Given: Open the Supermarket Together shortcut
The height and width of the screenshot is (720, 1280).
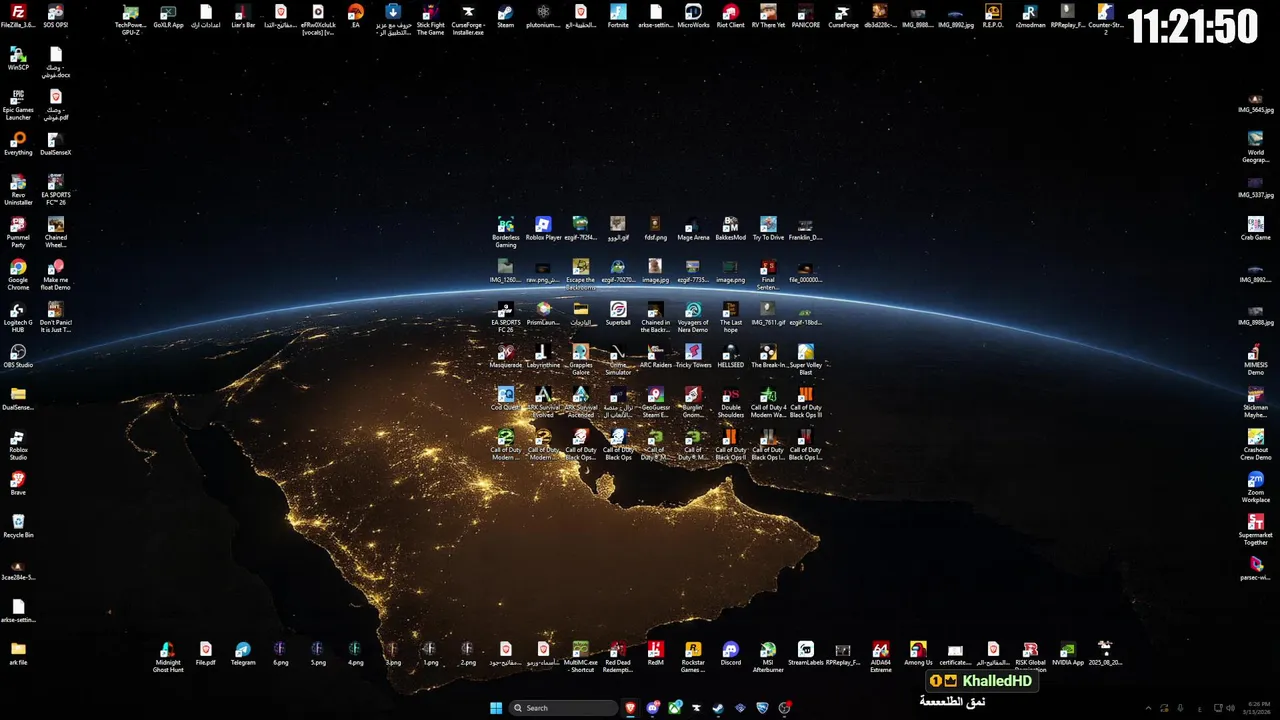Looking at the screenshot, I should pos(1256,529).
